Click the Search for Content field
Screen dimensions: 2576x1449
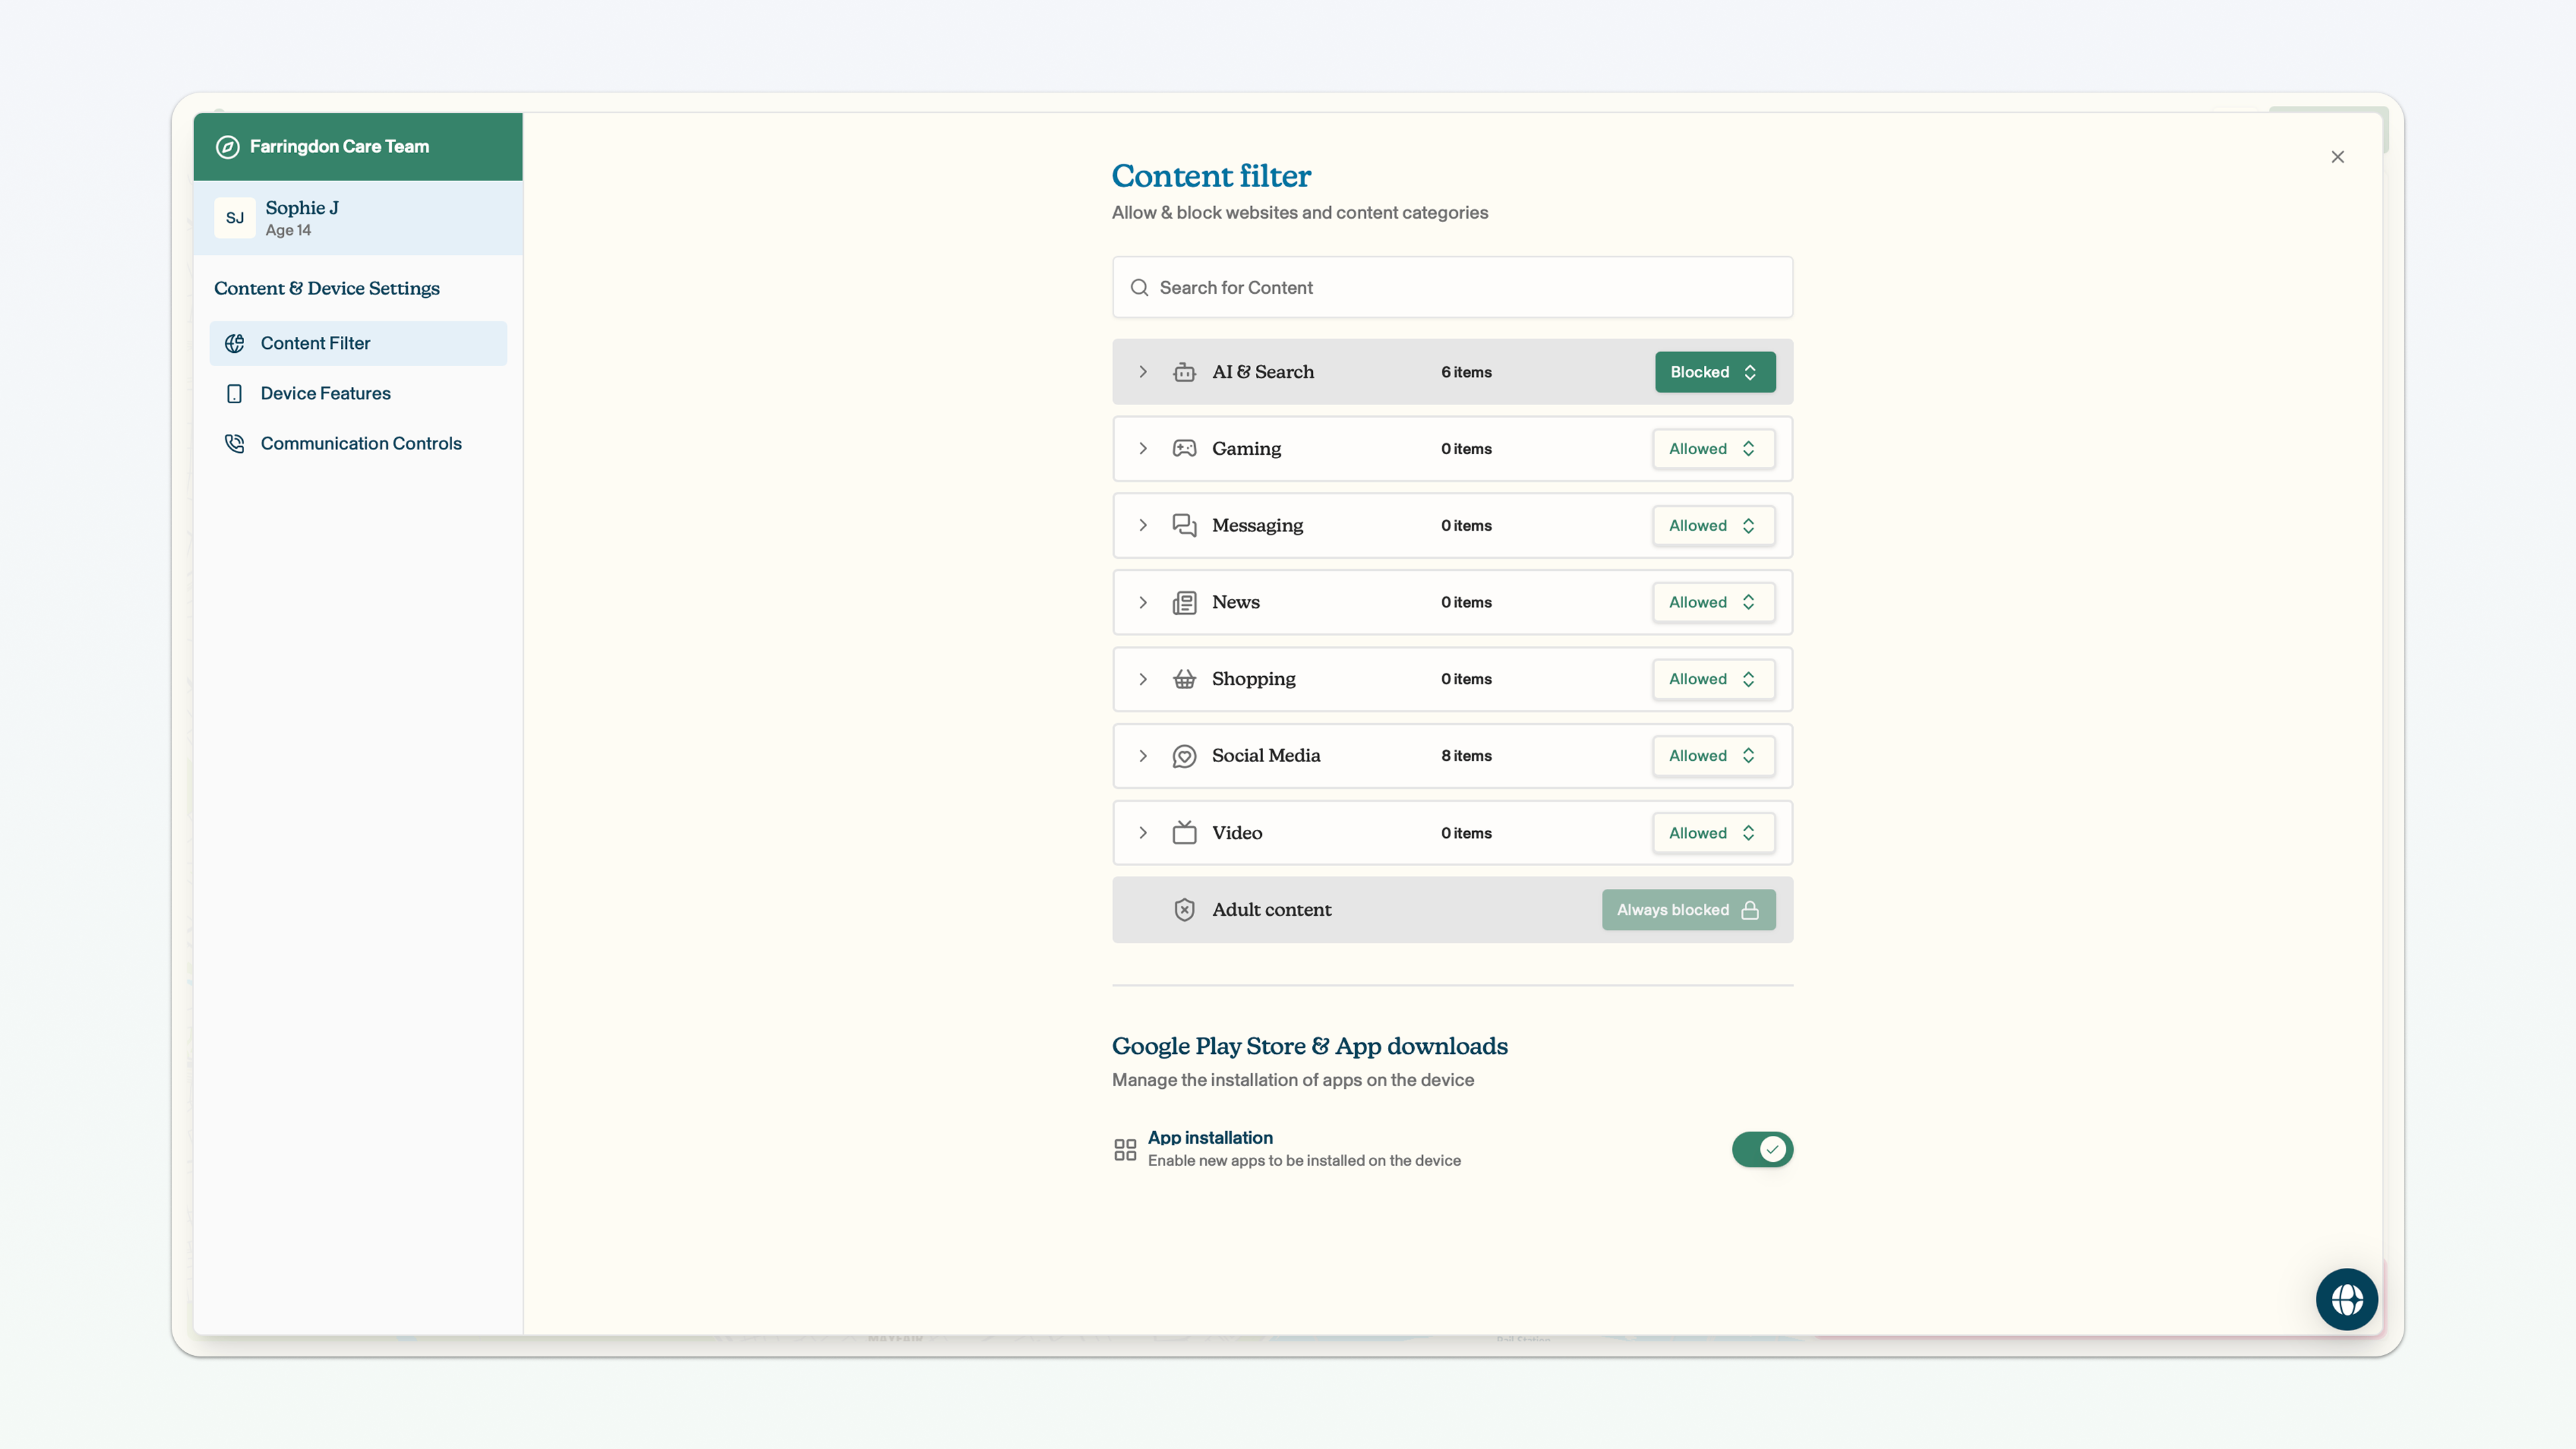click(1452, 287)
